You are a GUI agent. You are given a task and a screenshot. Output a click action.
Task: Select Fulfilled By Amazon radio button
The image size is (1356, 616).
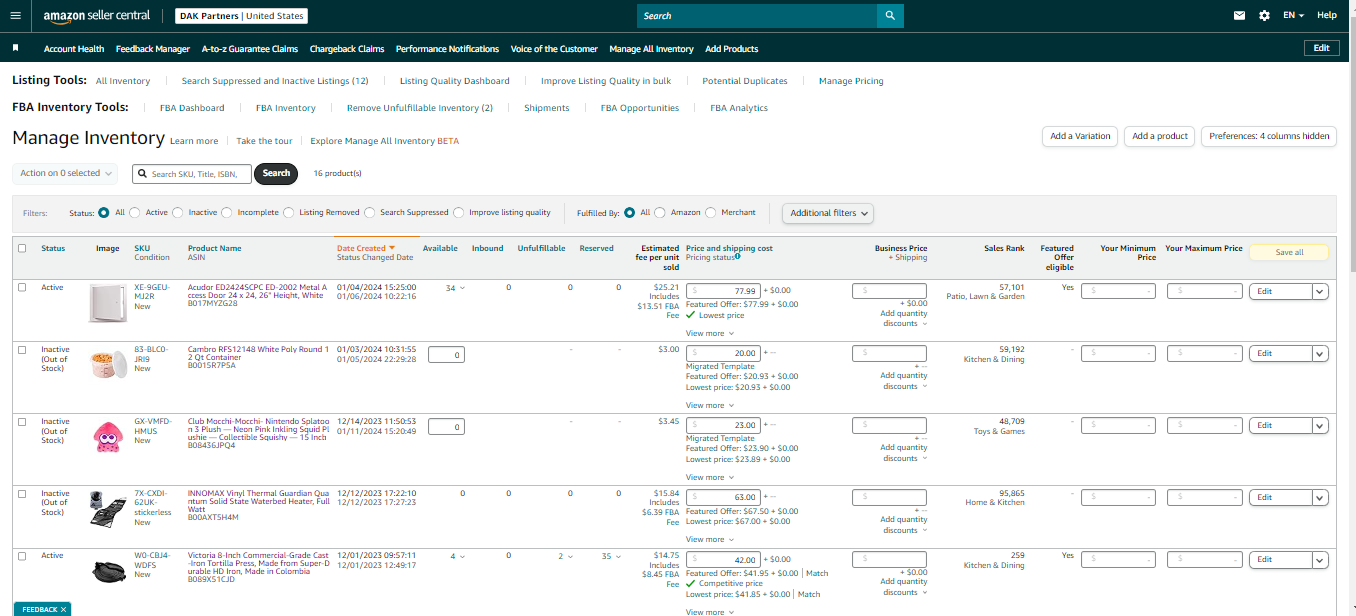coord(660,212)
